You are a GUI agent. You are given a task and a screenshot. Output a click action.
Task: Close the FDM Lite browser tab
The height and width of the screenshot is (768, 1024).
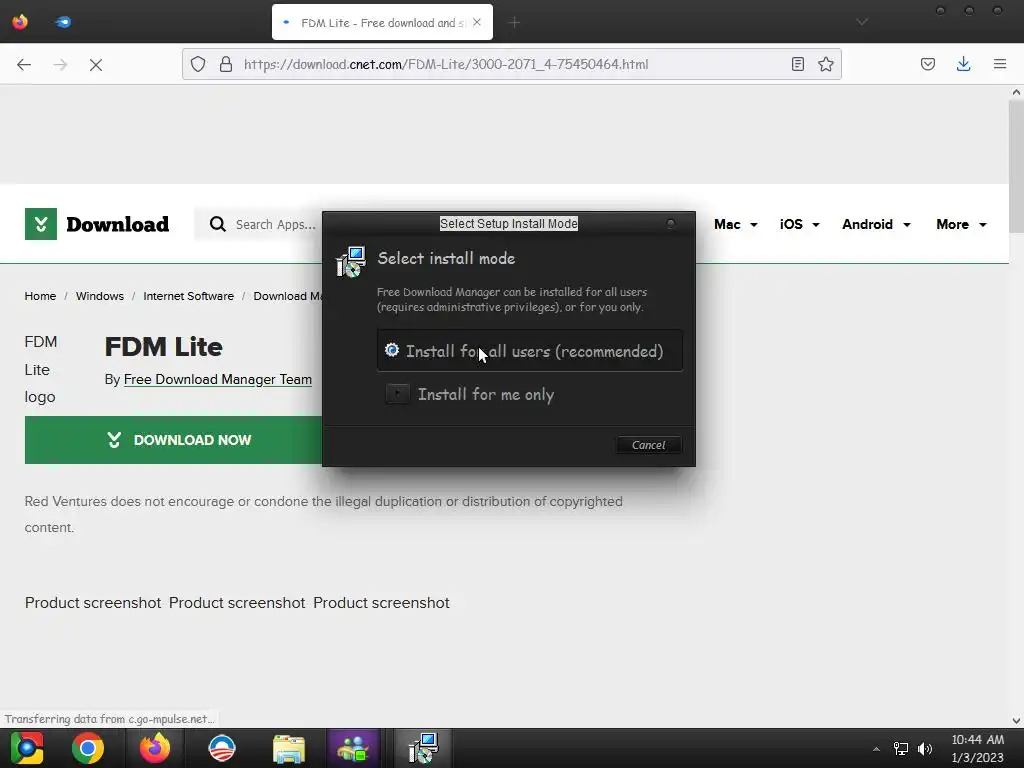click(x=477, y=22)
